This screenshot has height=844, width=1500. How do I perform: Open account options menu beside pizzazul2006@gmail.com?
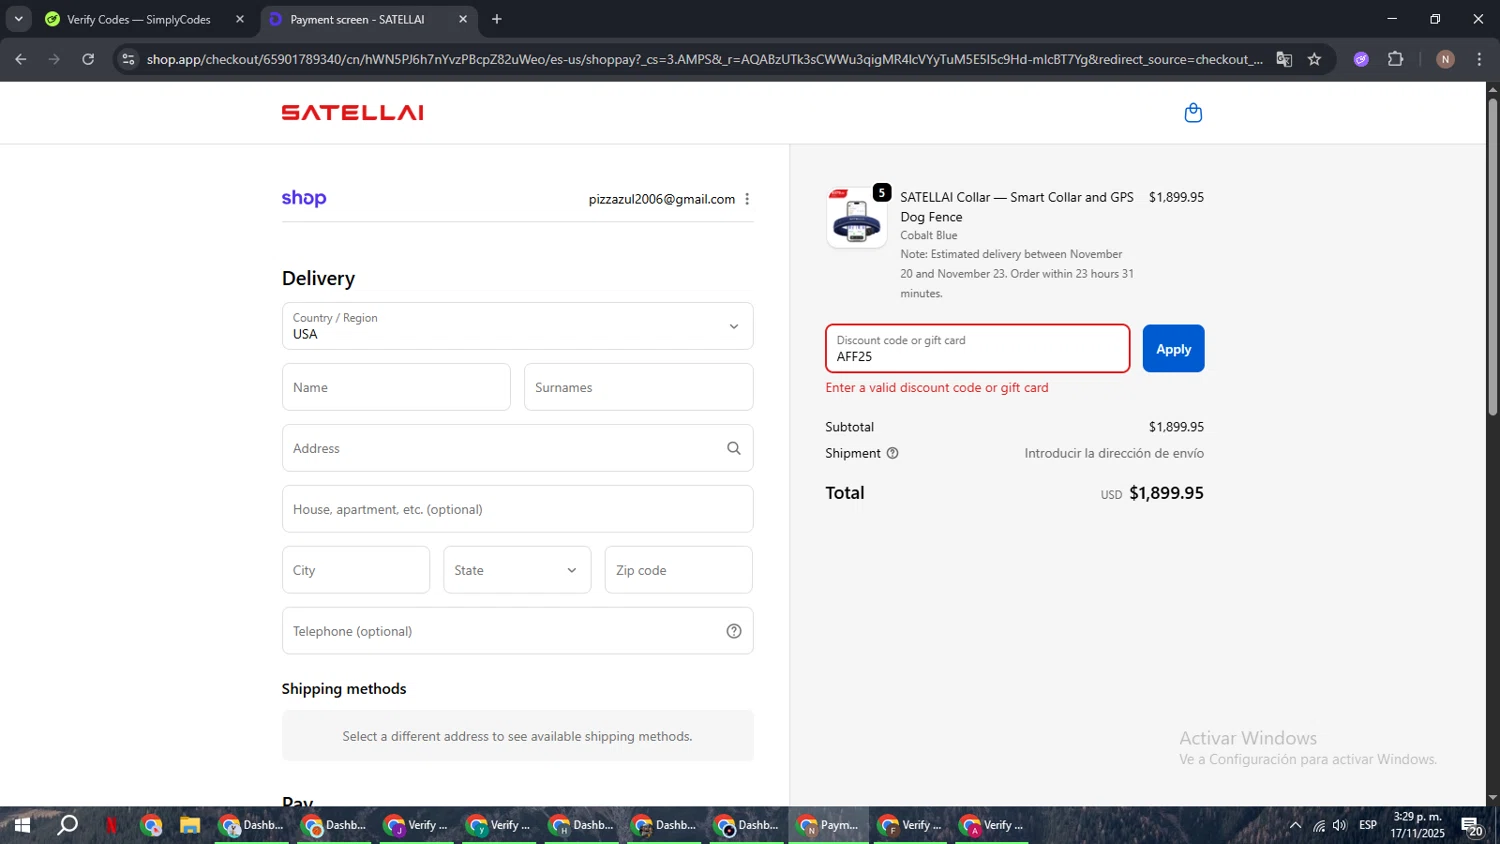click(747, 199)
